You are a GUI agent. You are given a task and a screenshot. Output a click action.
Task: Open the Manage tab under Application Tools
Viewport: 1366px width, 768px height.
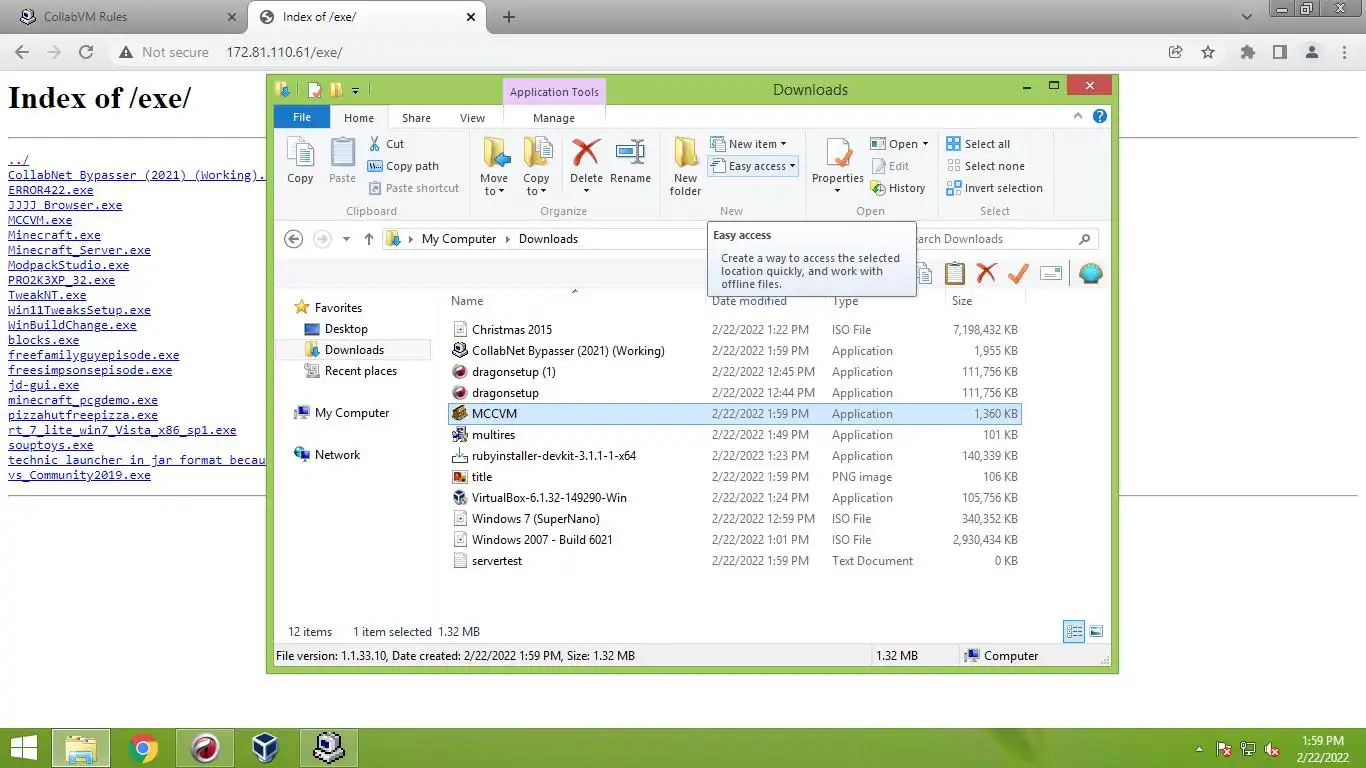point(554,118)
